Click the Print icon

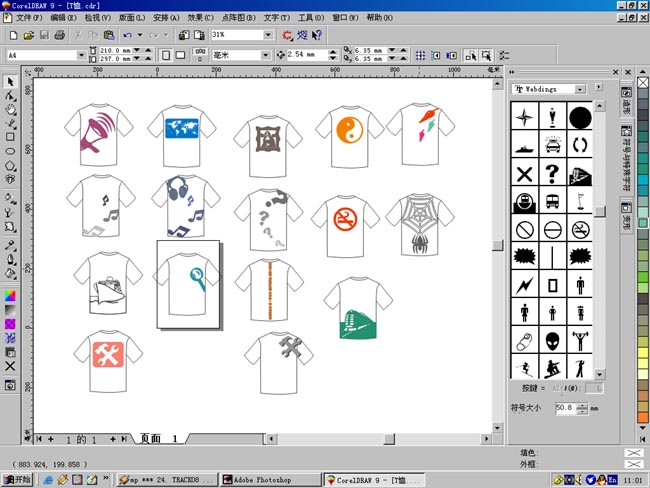coord(59,35)
